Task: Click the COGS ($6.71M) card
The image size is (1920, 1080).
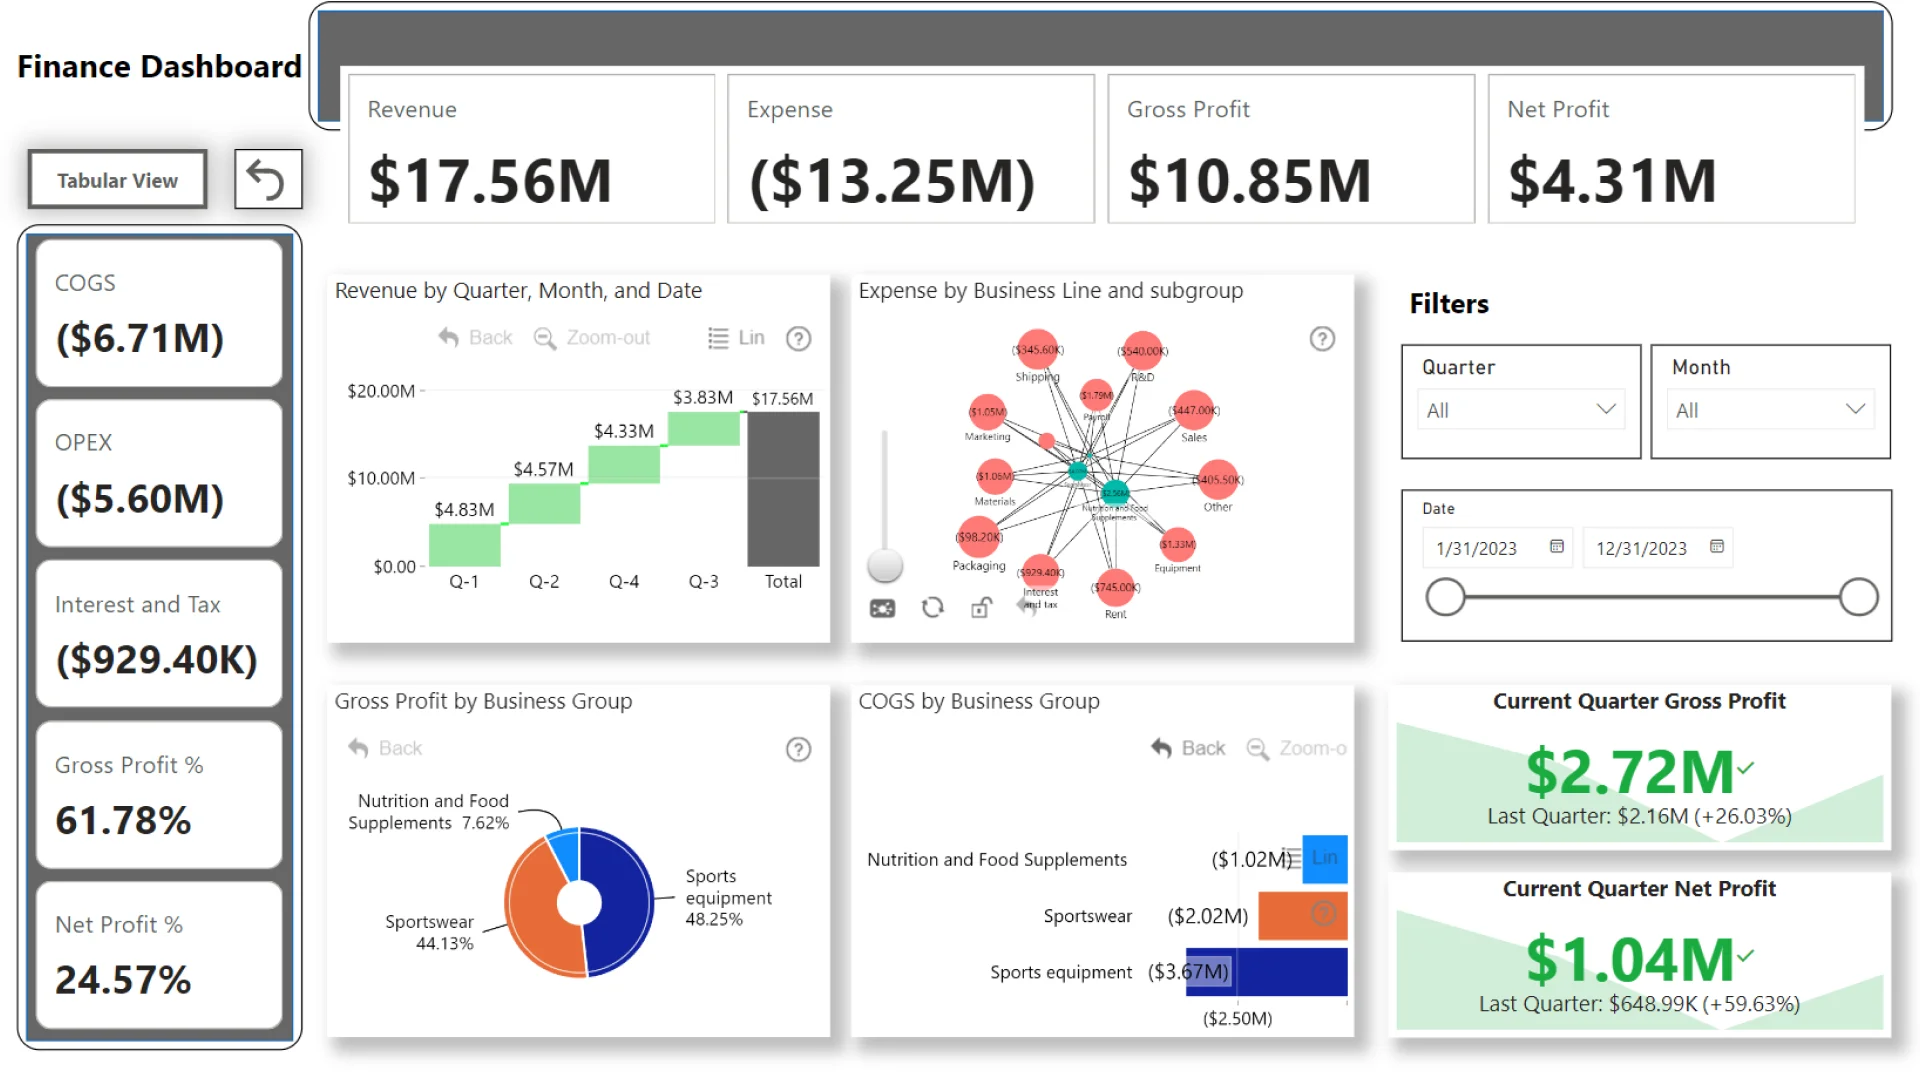Action: pos(159,313)
